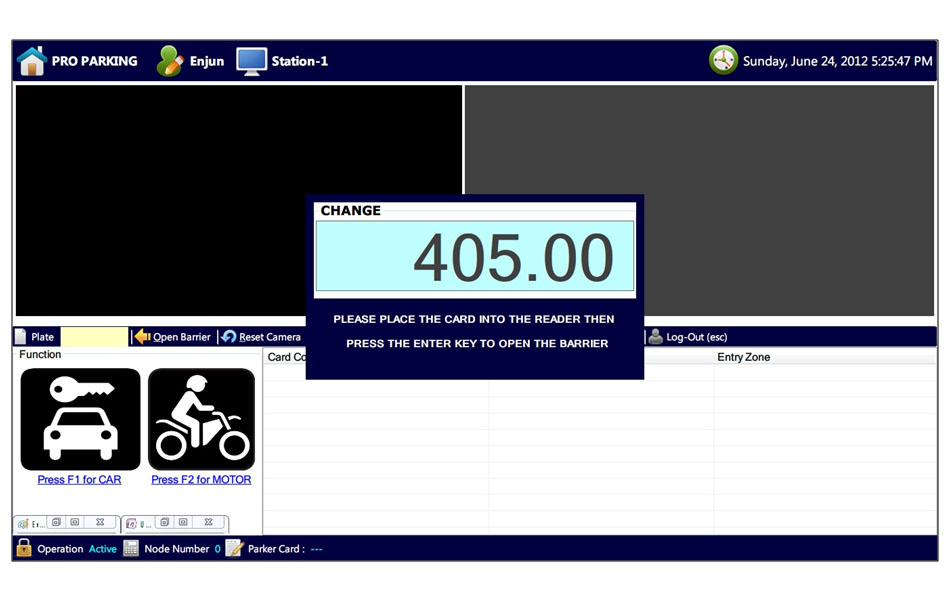950x600 pixels.
Task: Click the Enjun user profile icon
Action: pyautogui.click(x=170, y=61)
